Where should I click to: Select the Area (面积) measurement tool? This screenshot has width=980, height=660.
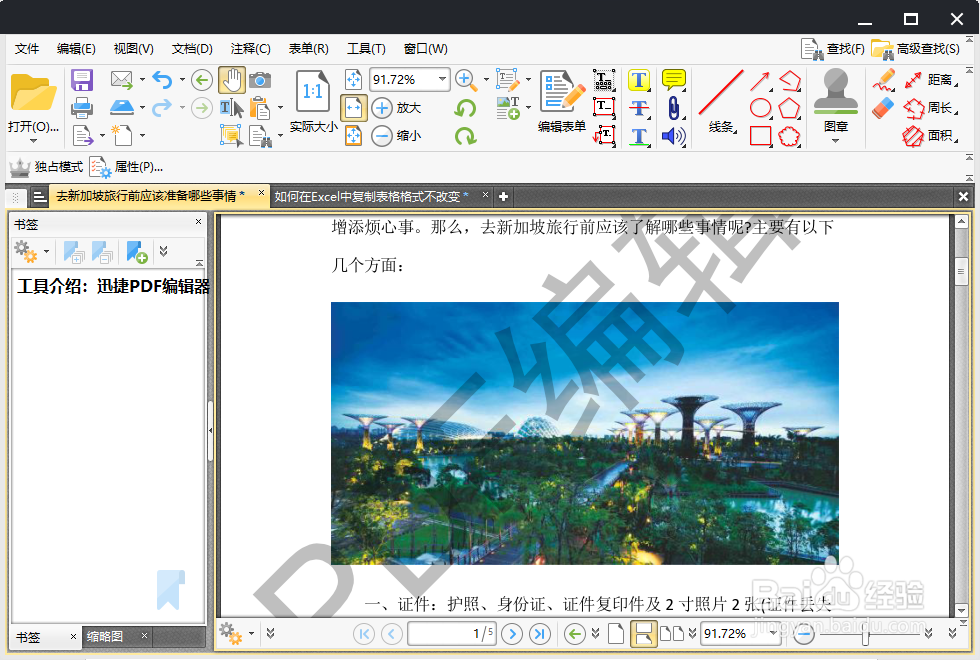pos(931,136)
